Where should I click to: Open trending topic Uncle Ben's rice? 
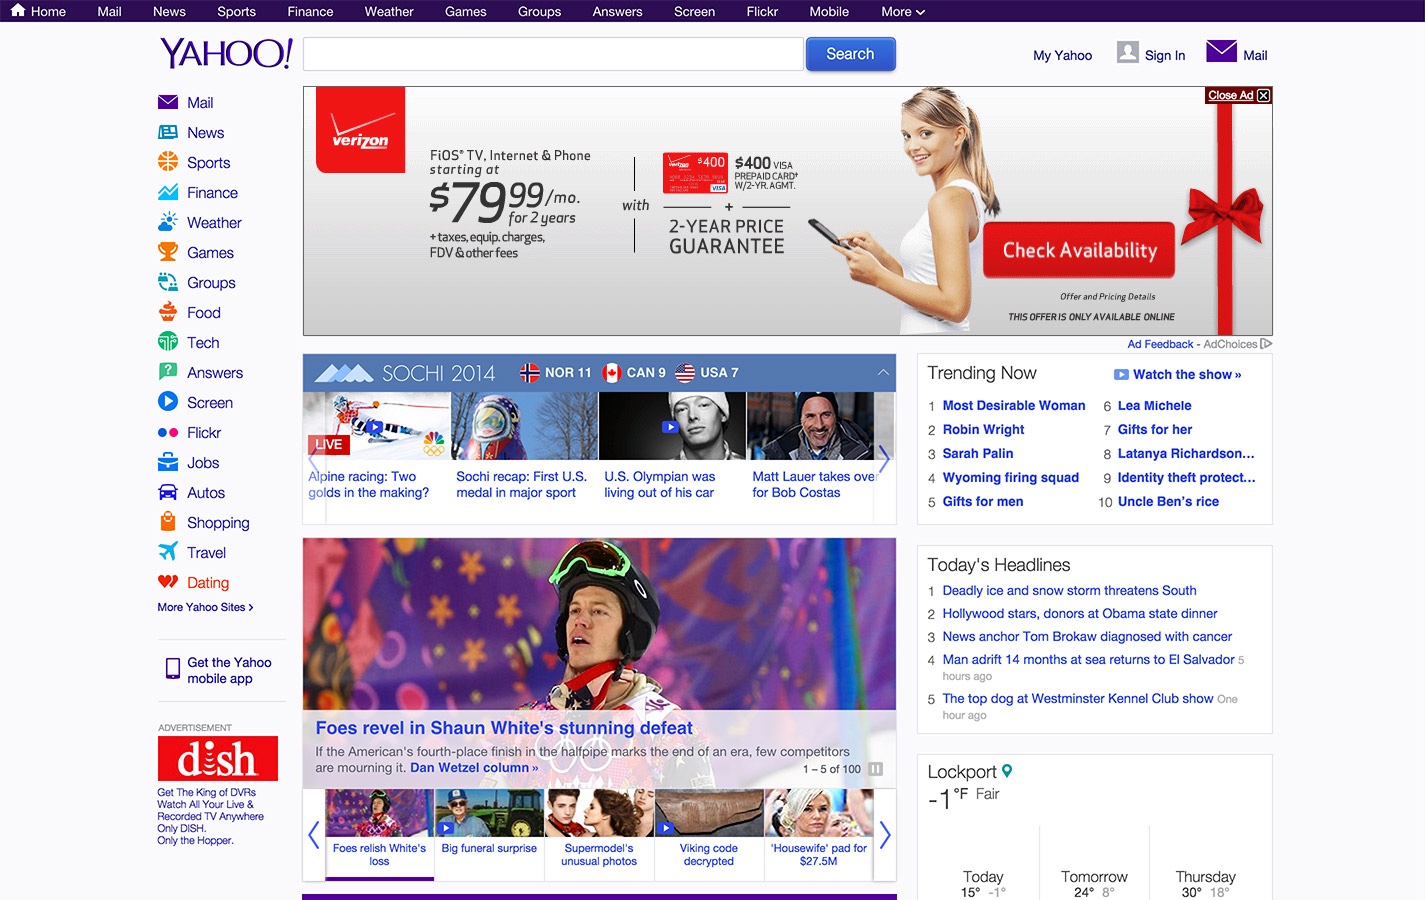click(x=1168, y=501)
